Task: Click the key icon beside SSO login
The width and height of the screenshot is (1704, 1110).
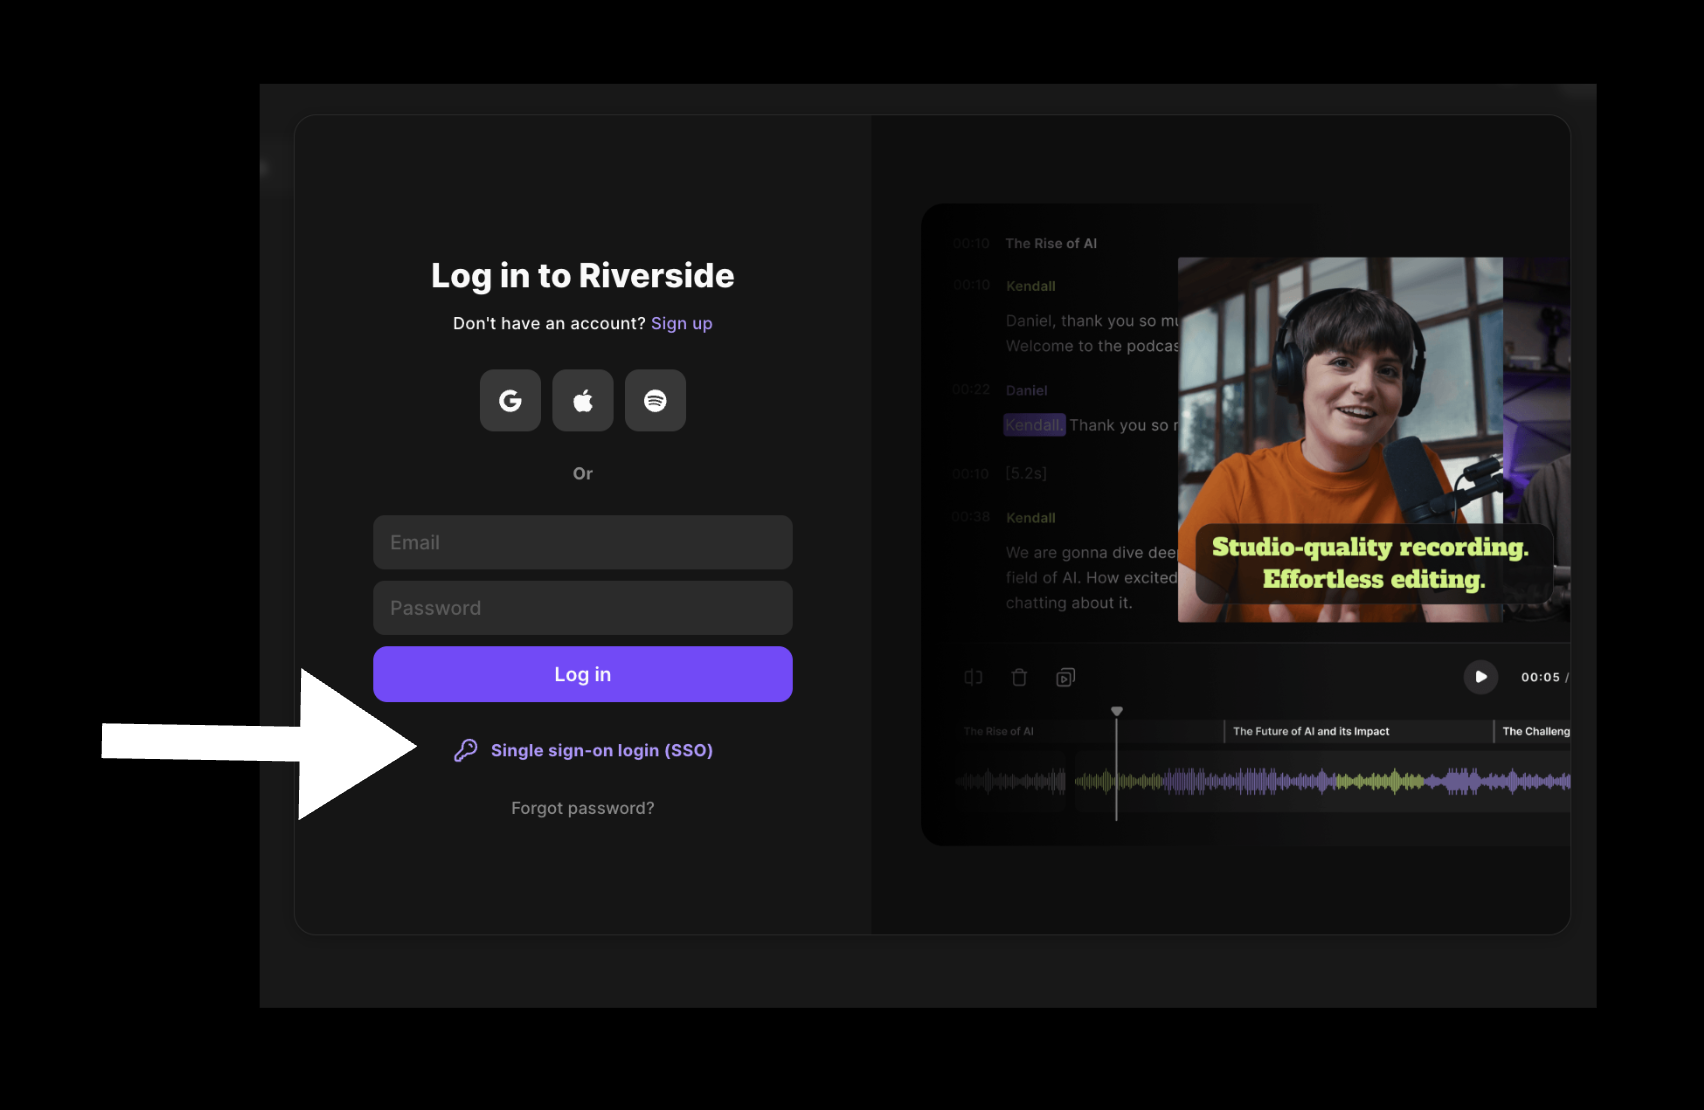Action: [x=465, y=750]
